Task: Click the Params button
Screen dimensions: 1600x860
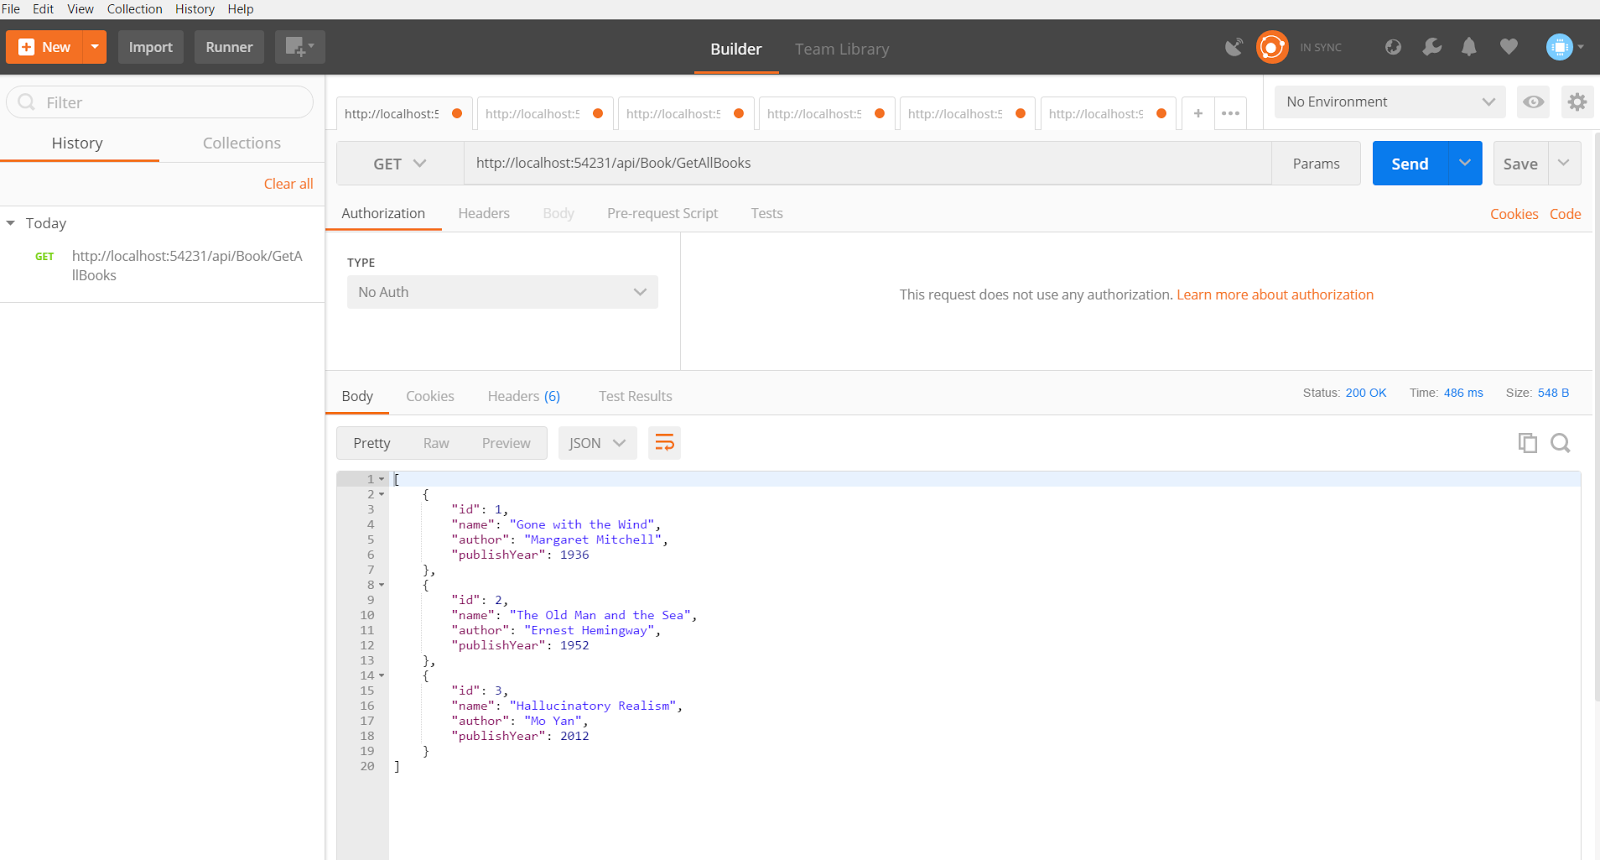Action: coord(1316,163)
